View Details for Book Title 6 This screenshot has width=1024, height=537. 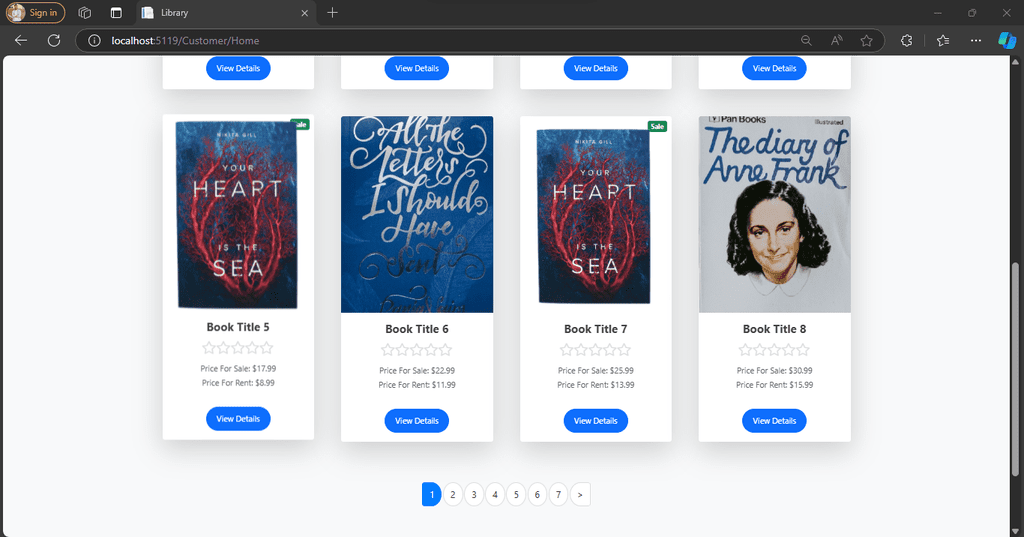[417, 421]
